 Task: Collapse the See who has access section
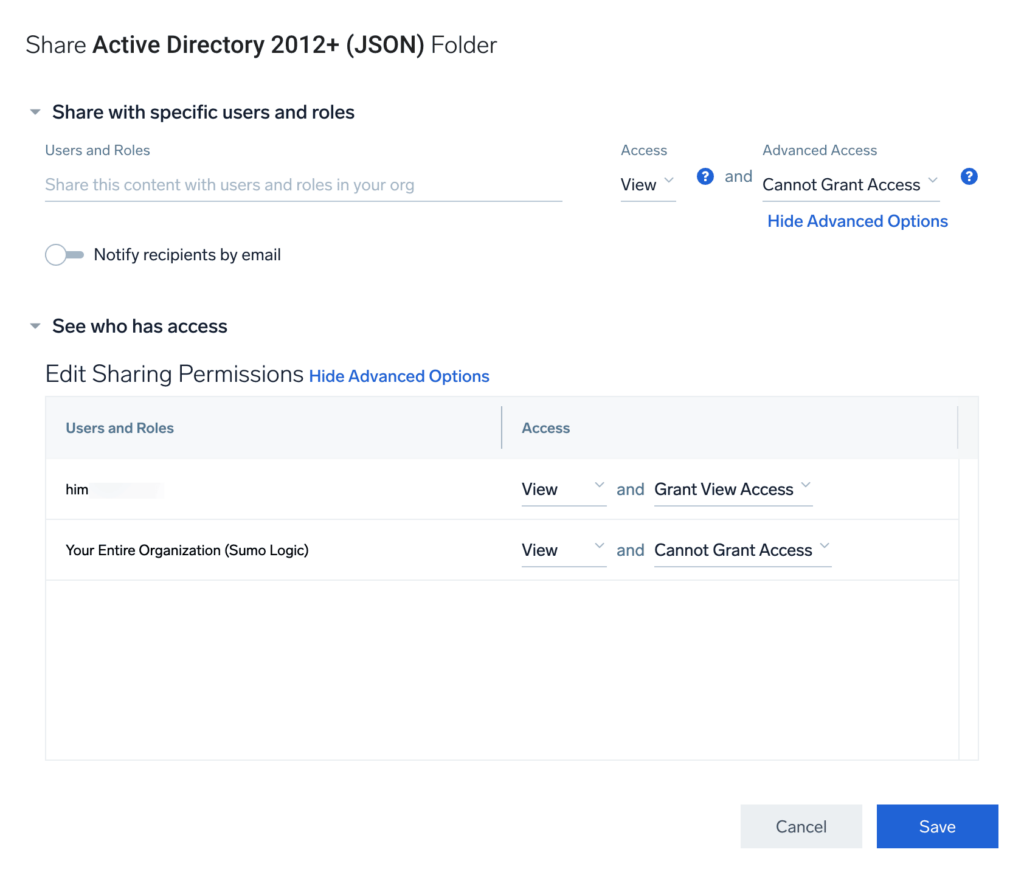point(35,326)
